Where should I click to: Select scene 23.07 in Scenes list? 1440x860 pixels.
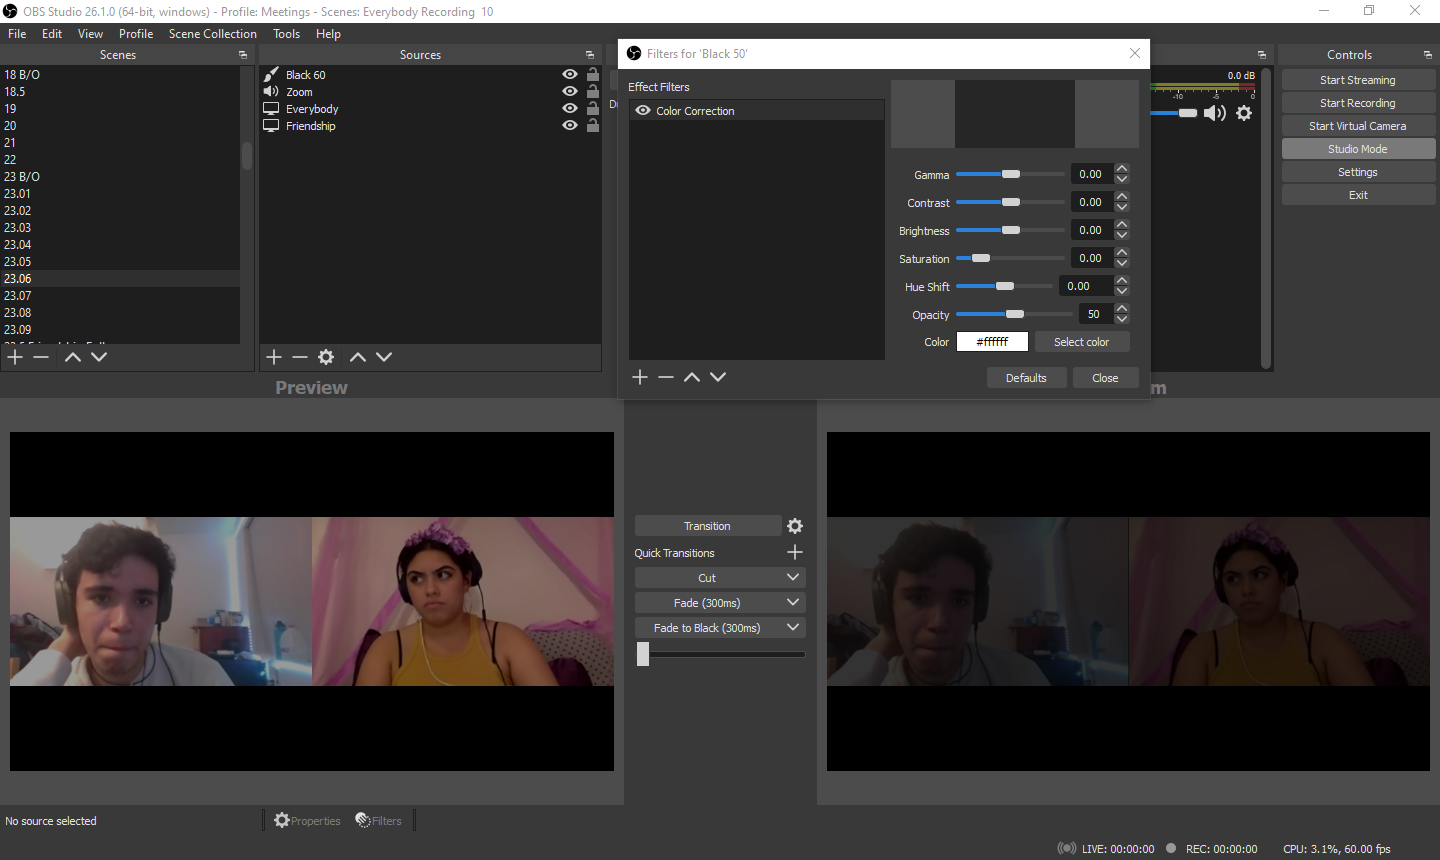tap(120, 296)
